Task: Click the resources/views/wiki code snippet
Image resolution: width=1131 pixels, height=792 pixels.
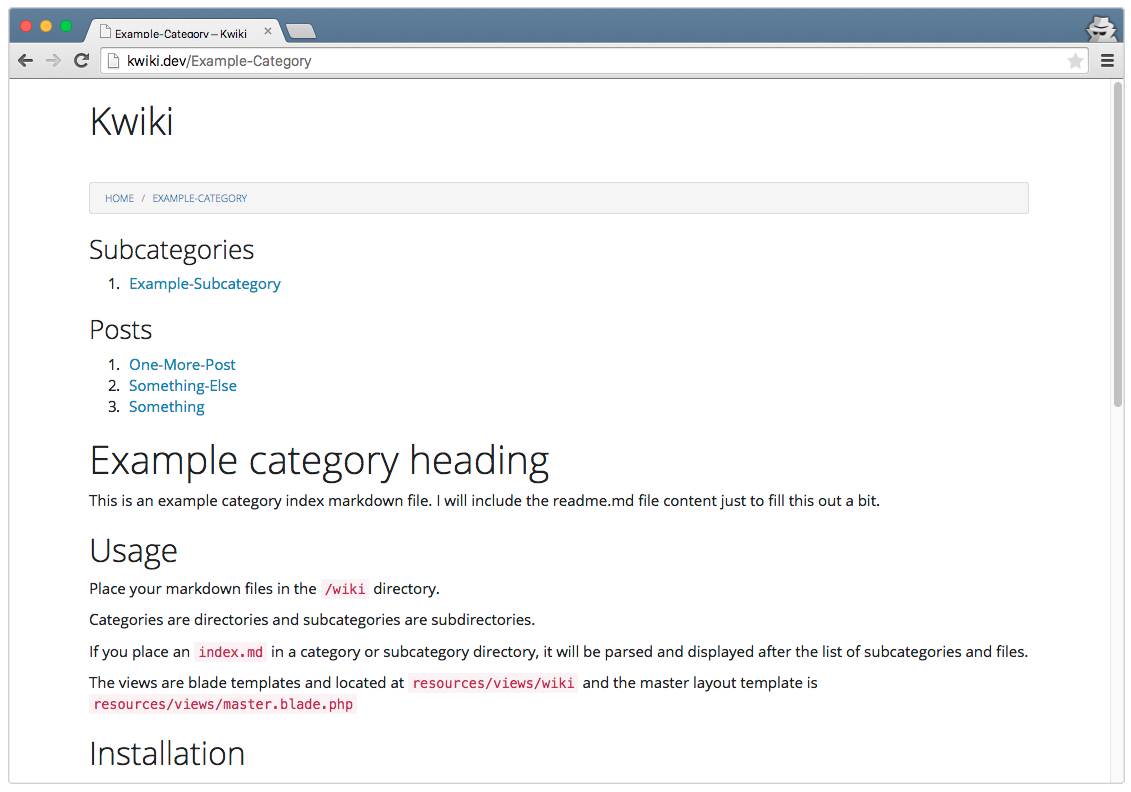Action: [493, 683]
